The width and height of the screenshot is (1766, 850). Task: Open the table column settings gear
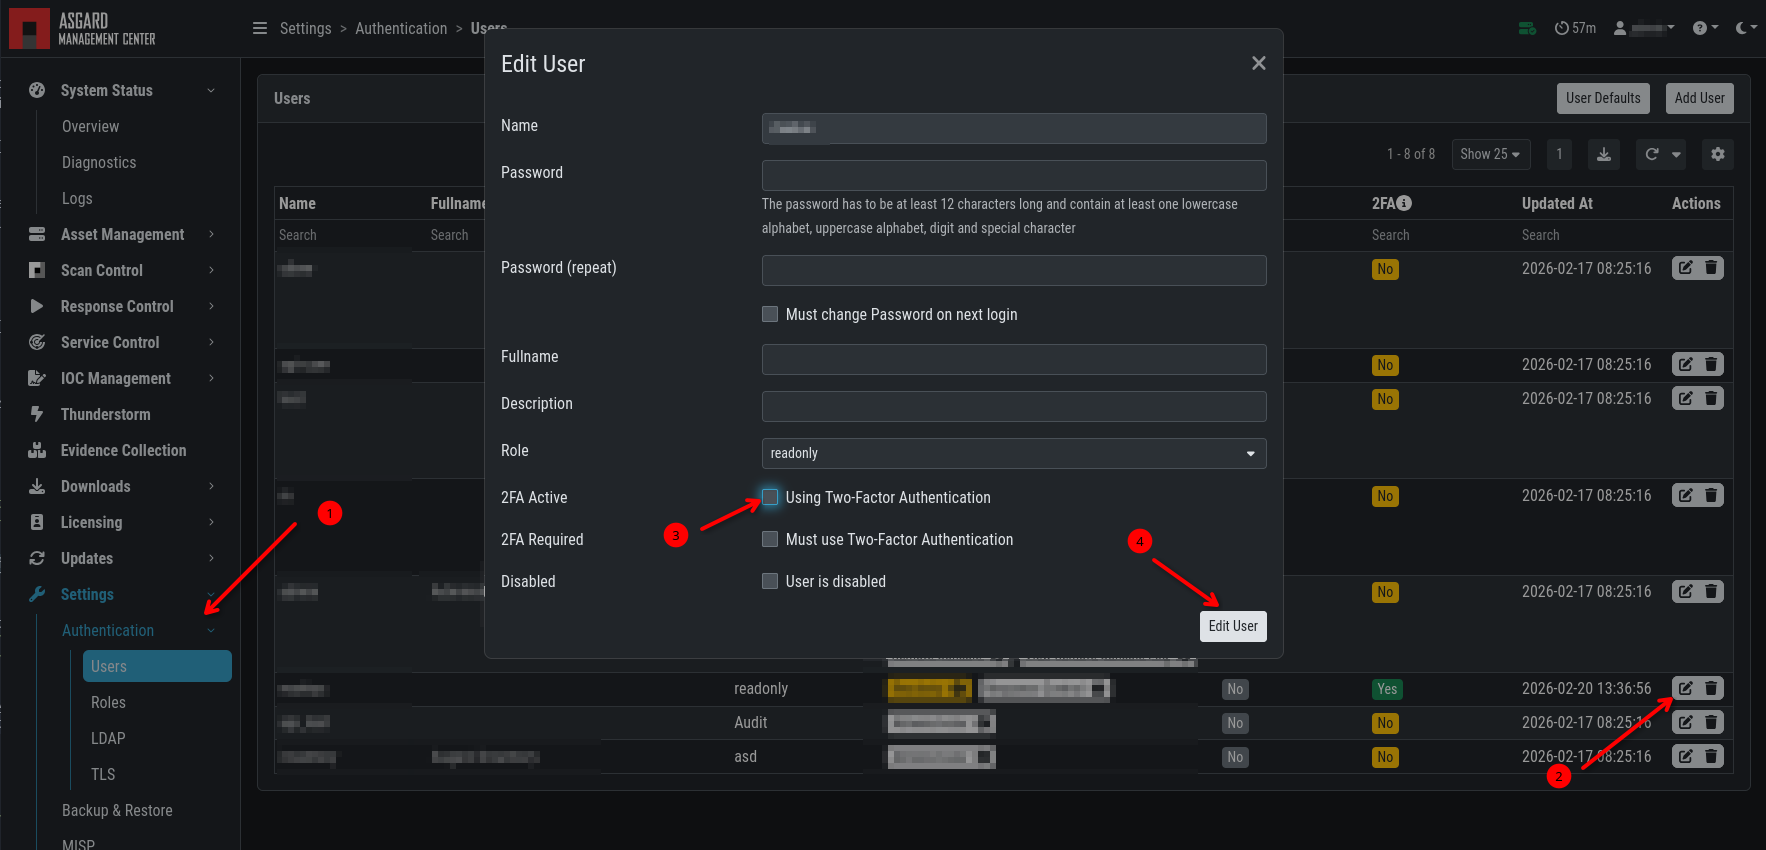coord(1718,154)
